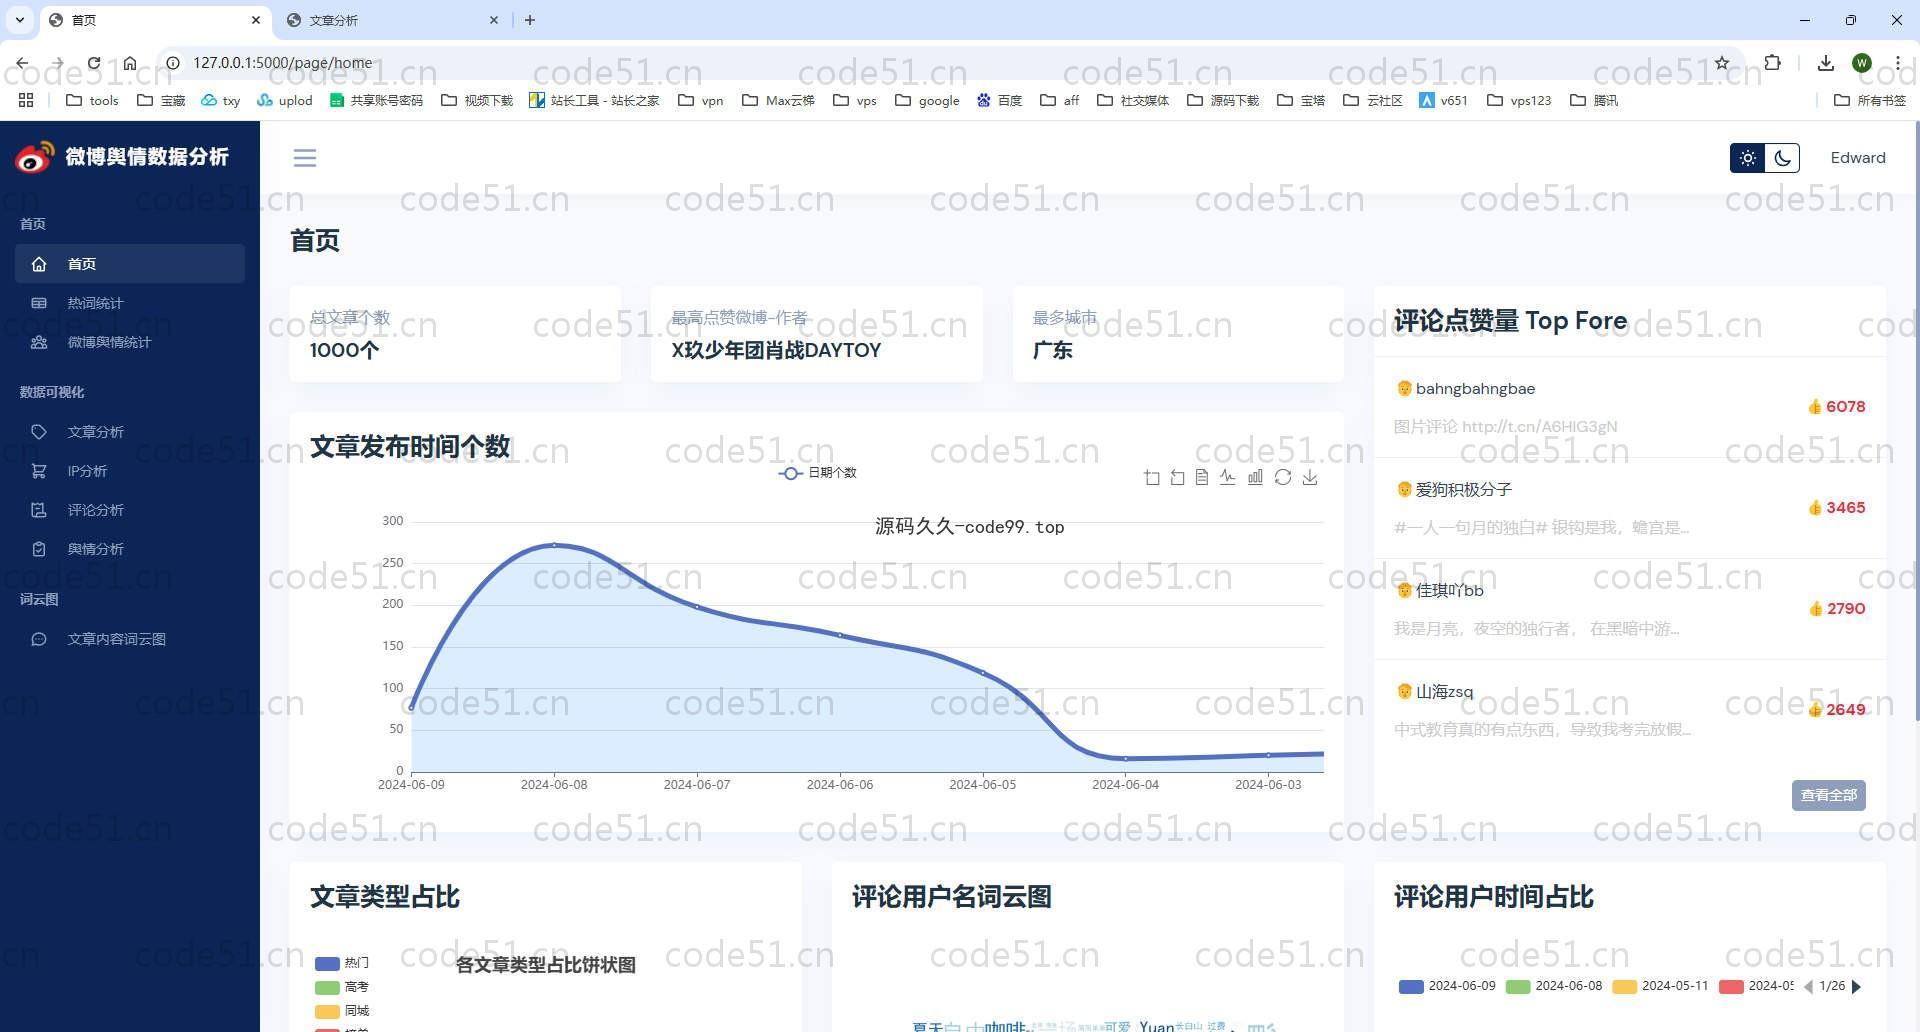Open IP分析 in the sidebar
1920x1032 pixels.
point(130,471)
